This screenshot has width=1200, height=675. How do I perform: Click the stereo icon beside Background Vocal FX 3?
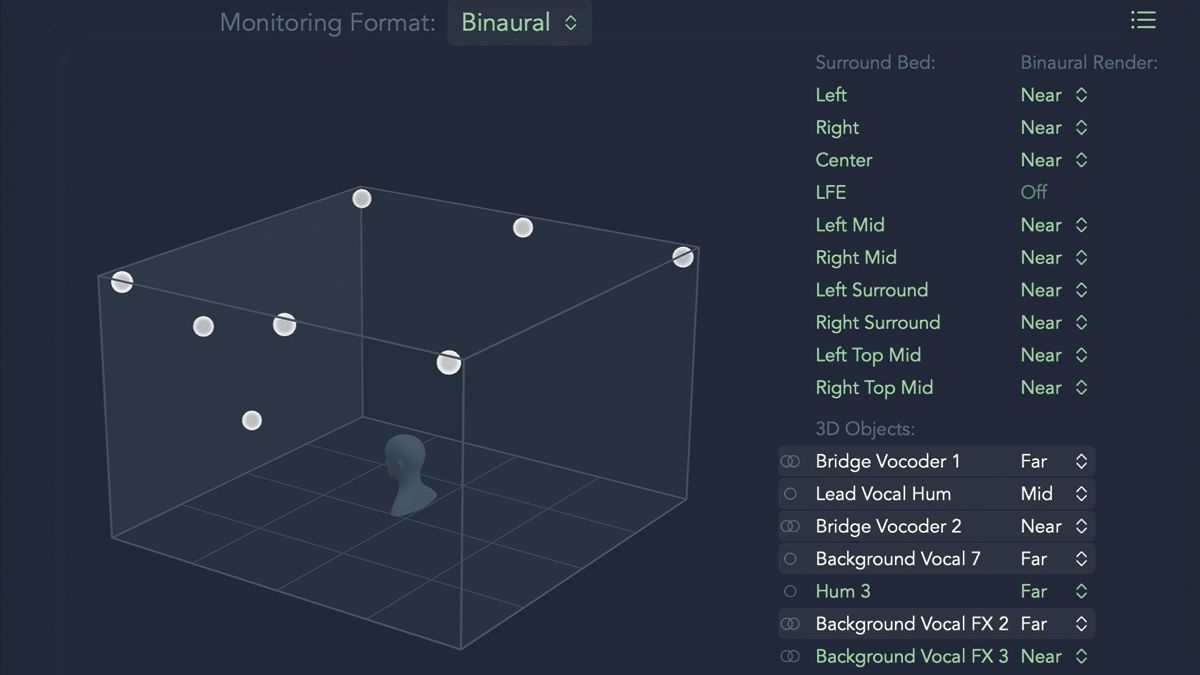(x=790, y=656)
